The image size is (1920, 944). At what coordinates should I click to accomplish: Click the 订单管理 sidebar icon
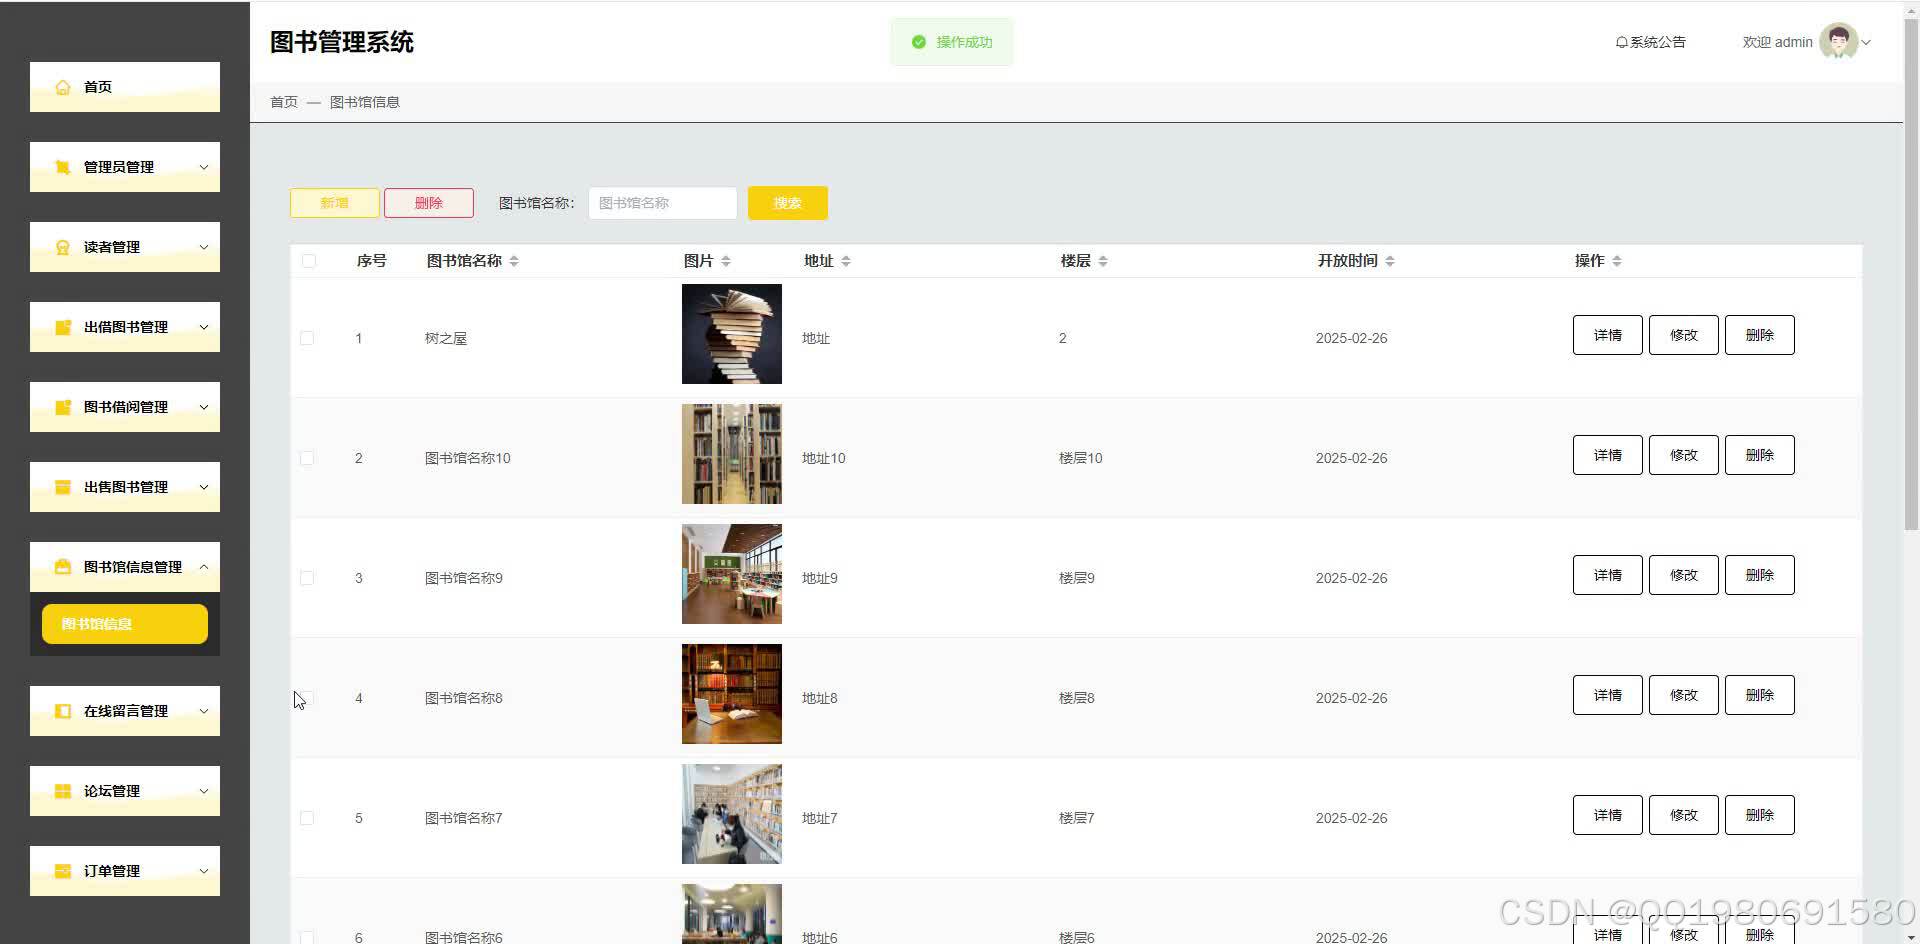tap(63, 871)
